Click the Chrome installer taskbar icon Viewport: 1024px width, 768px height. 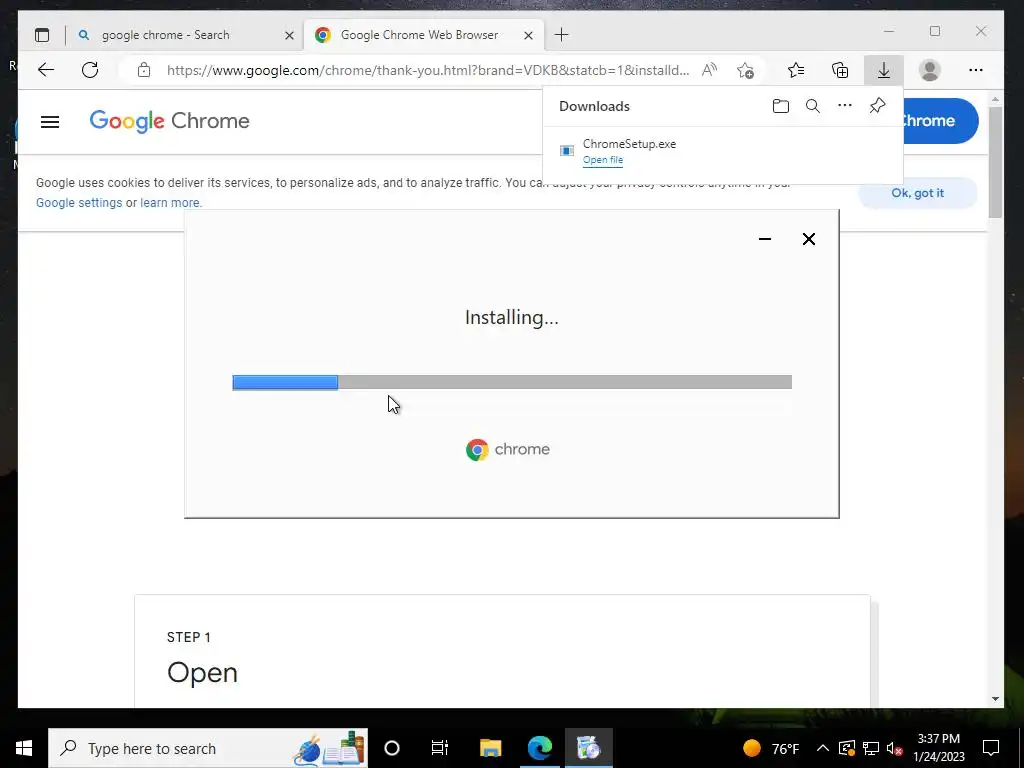pos(588,748)
